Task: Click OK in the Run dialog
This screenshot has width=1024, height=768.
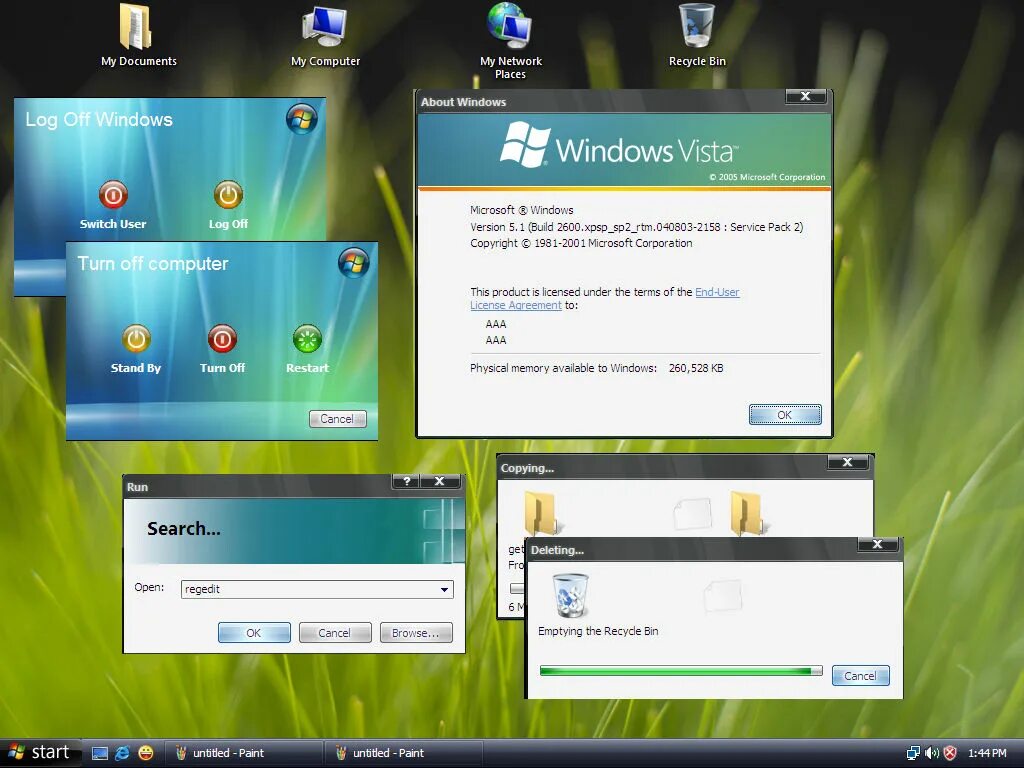Action: (254, 633)
